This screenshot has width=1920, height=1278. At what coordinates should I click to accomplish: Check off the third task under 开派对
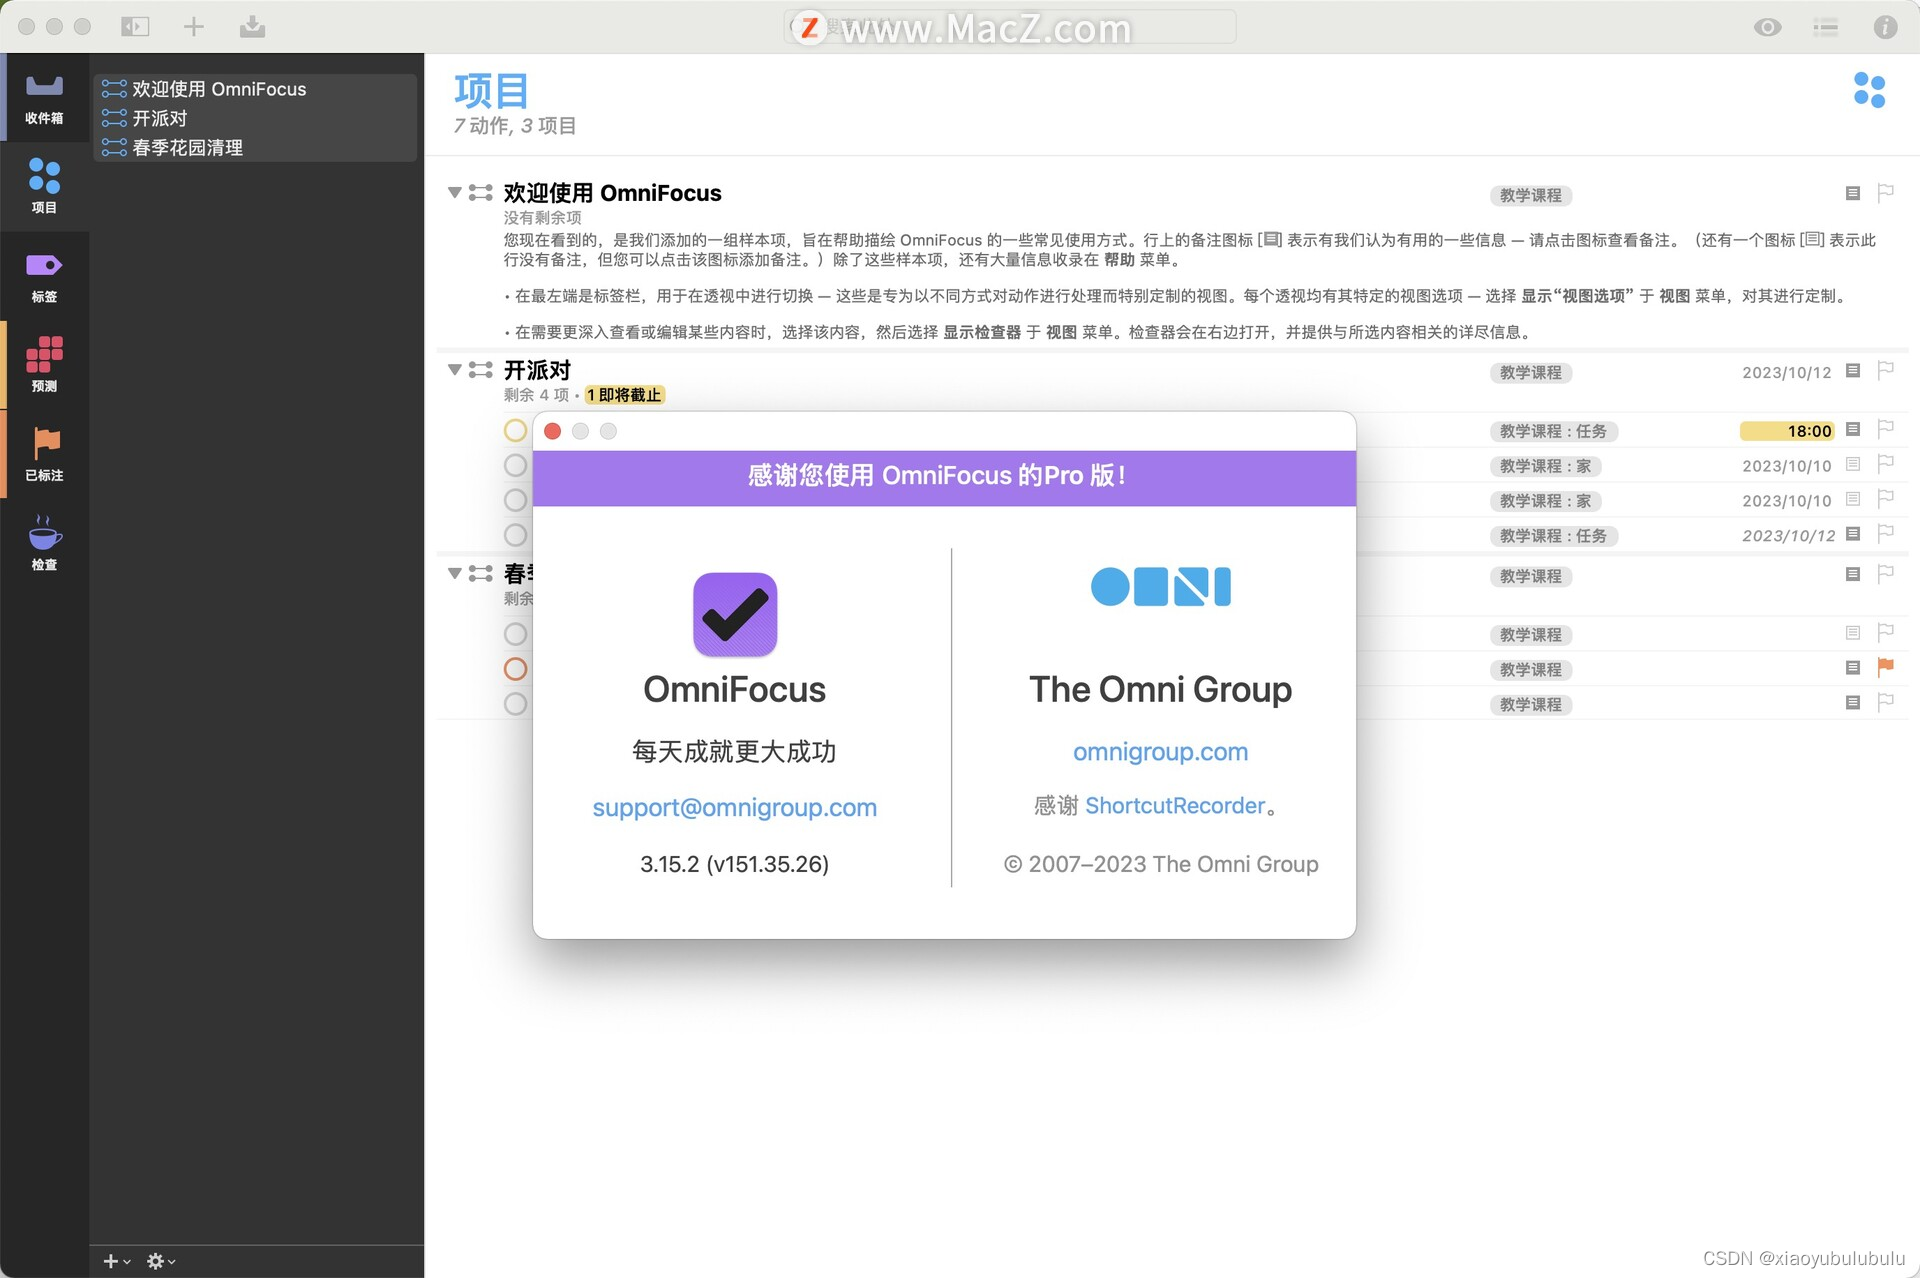(x=515, y=500)
